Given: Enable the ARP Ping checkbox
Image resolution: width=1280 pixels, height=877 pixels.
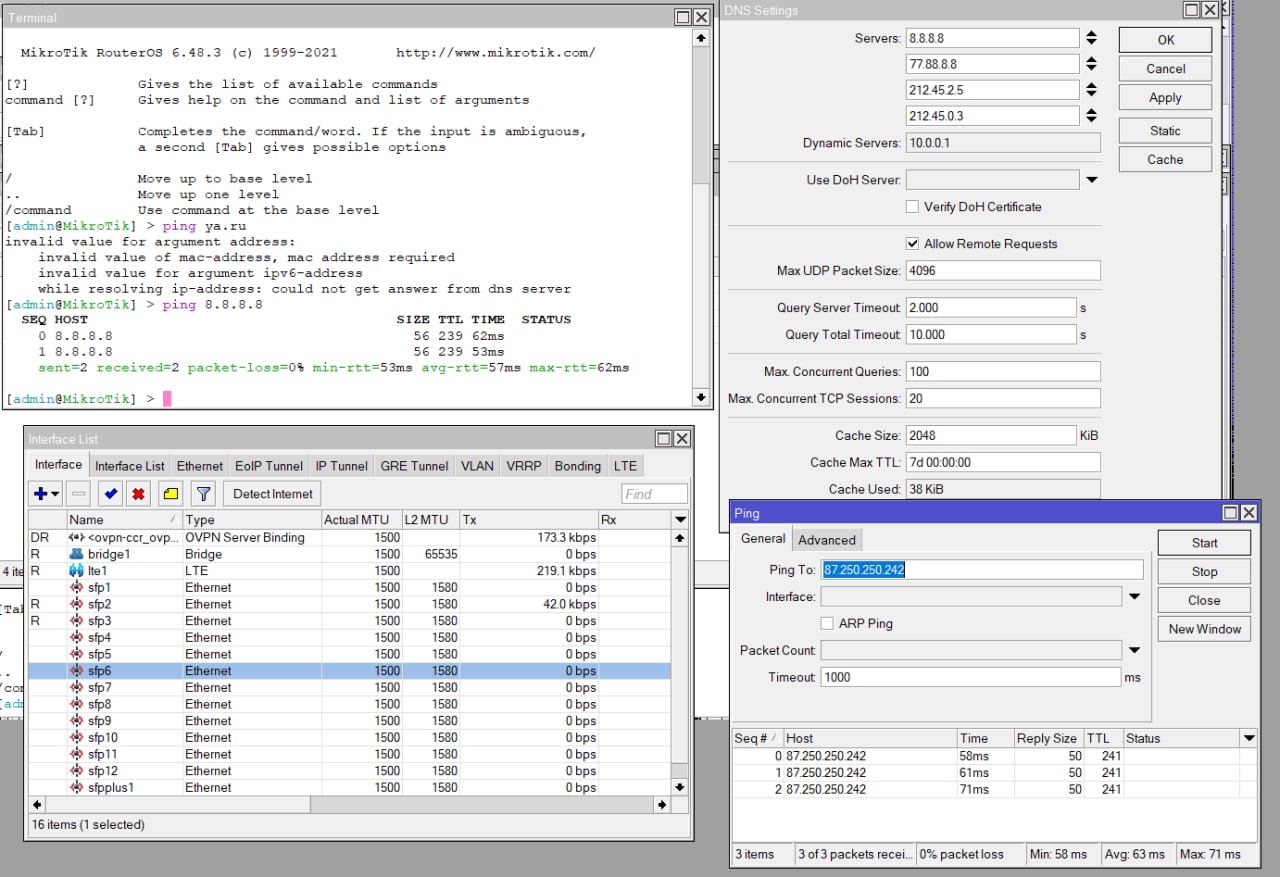Looking at the screenshot, I should coord(827,623).
